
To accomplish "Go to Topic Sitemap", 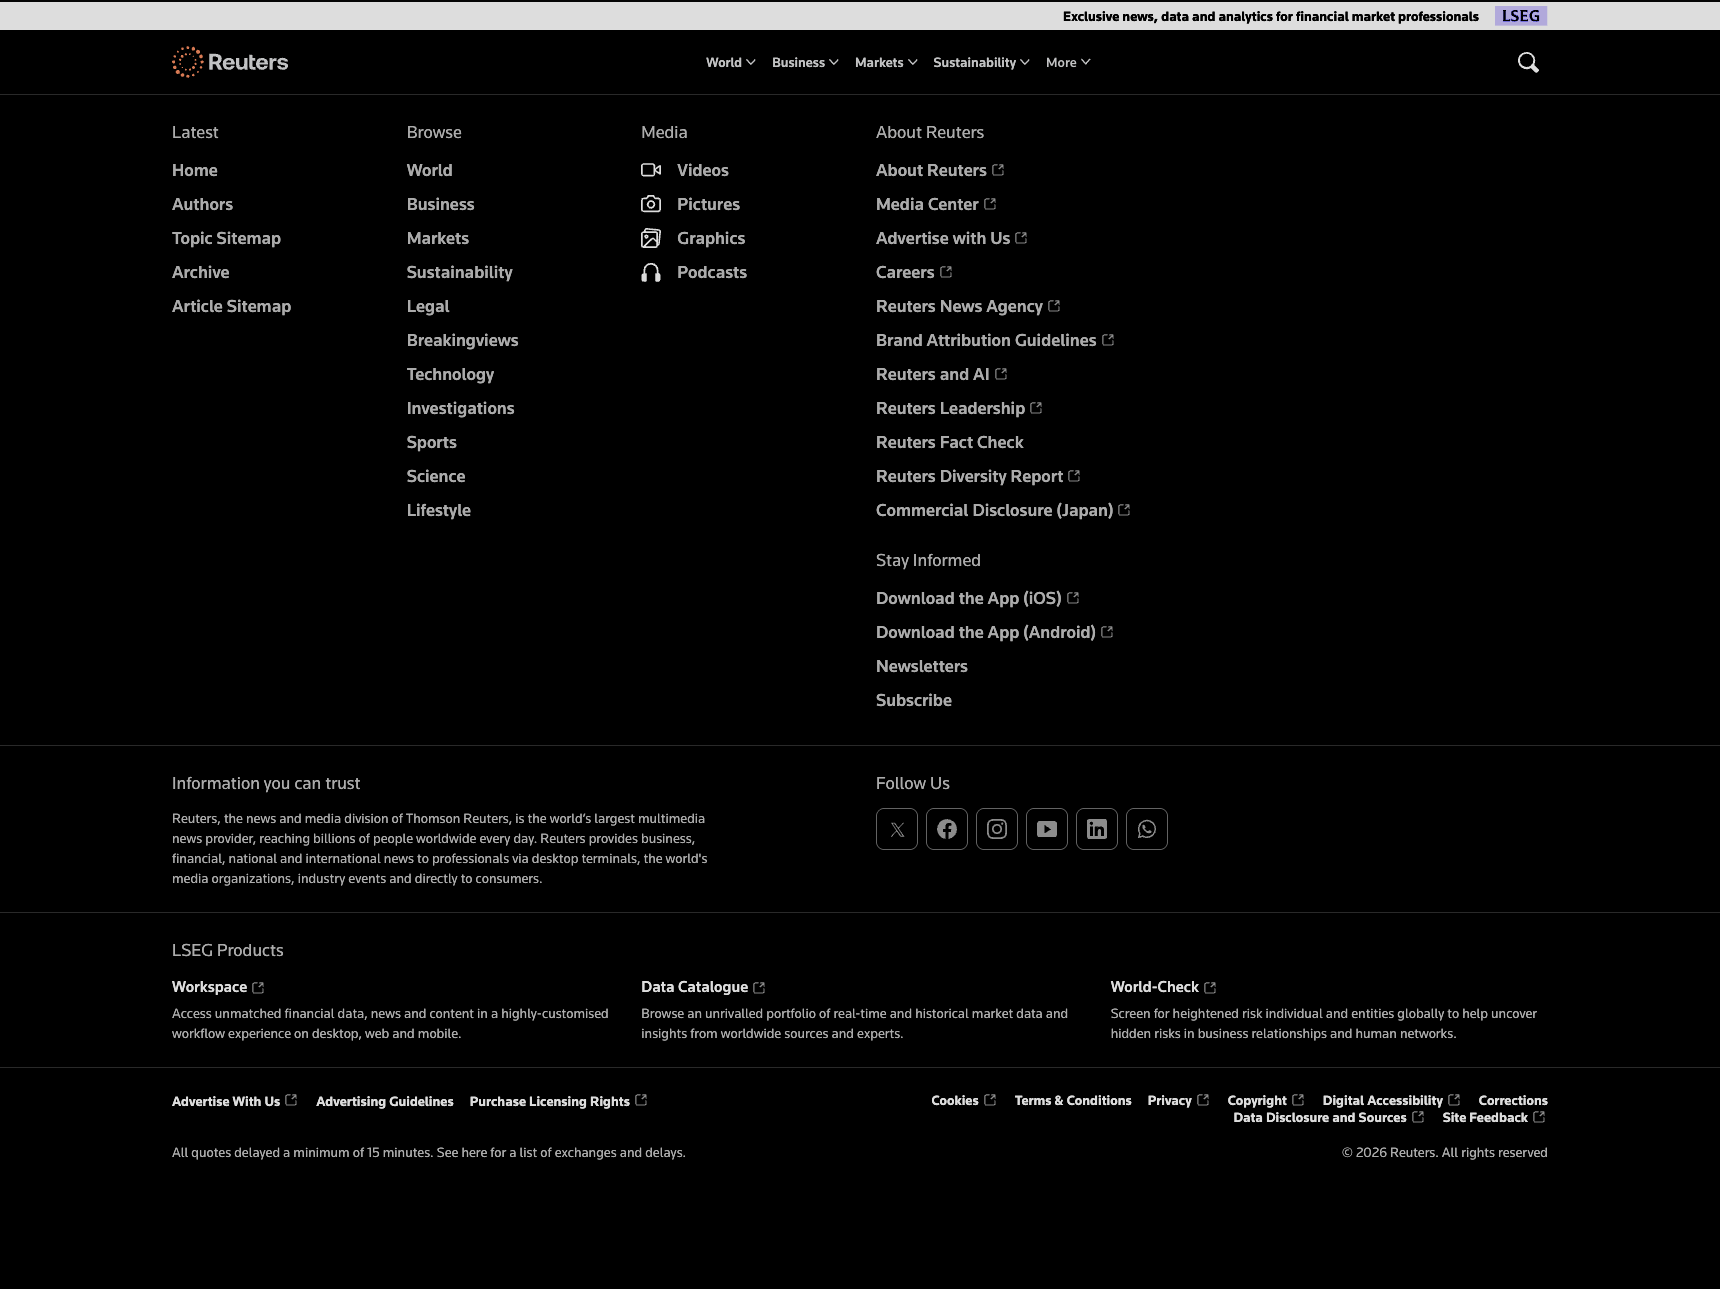I will [226, 238].
